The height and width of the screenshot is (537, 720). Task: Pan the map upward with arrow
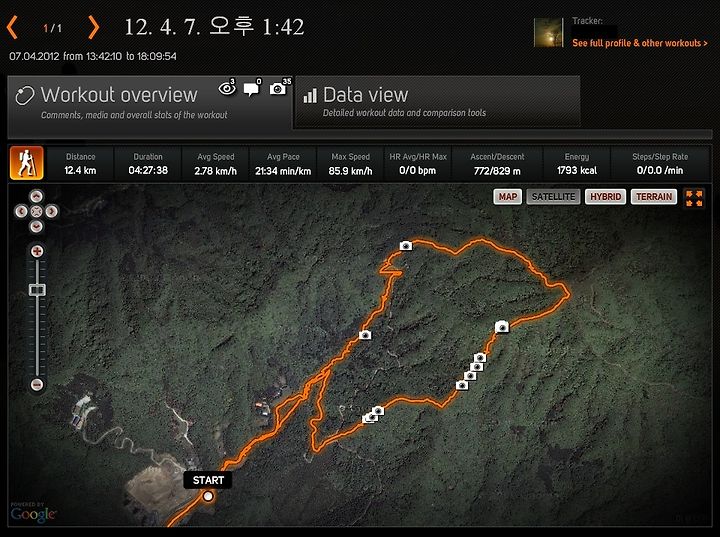36,197
